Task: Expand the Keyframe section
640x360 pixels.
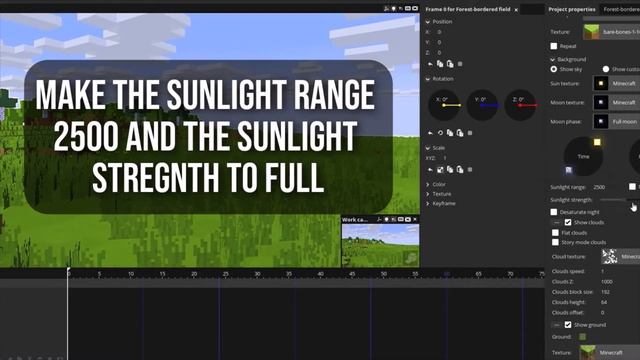Action: 428,203
